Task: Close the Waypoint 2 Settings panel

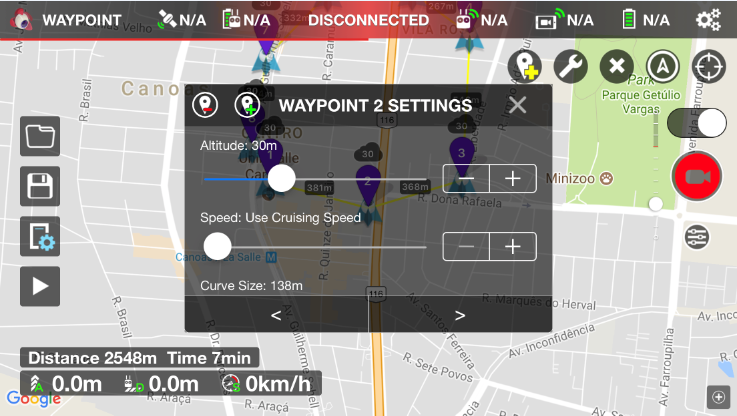Action: click(x=517, y=105)
